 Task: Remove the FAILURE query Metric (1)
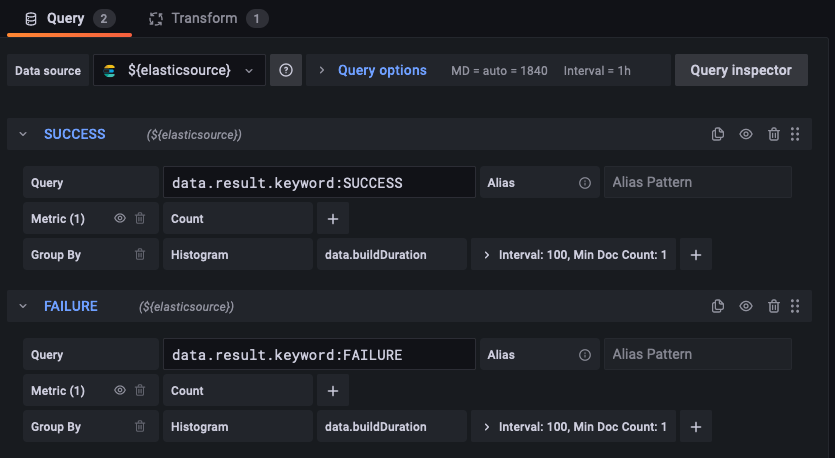click(140, 390)
